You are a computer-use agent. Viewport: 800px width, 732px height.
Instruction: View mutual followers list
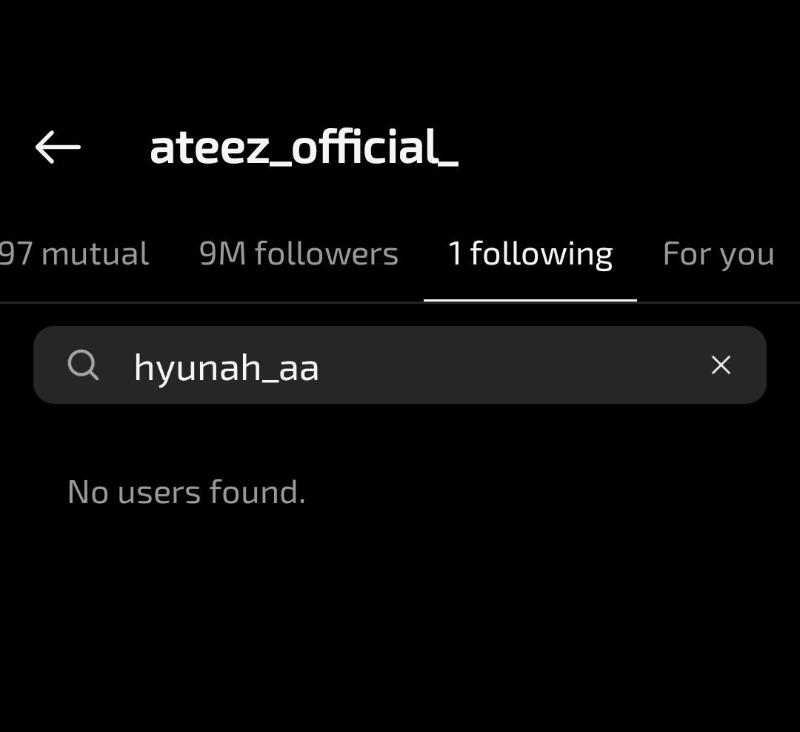(73, 254)
